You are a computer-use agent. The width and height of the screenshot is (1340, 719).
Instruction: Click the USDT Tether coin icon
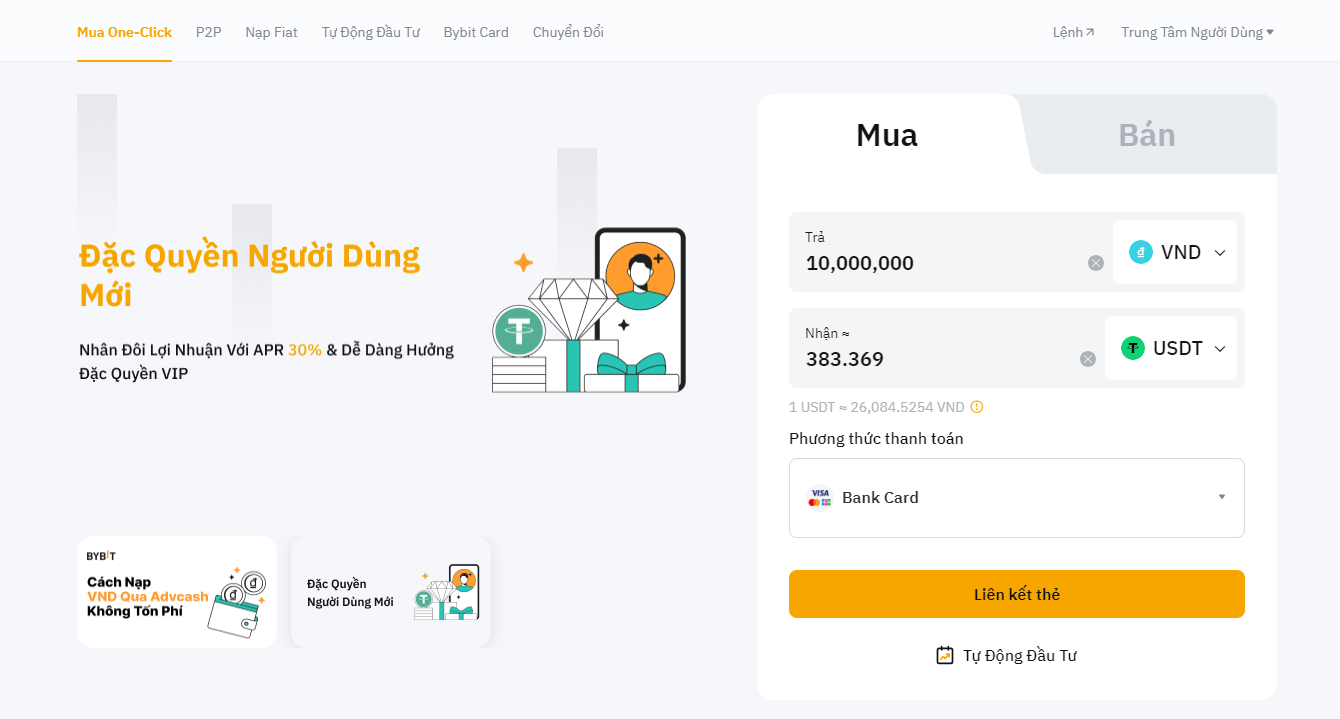(1133, 348)
